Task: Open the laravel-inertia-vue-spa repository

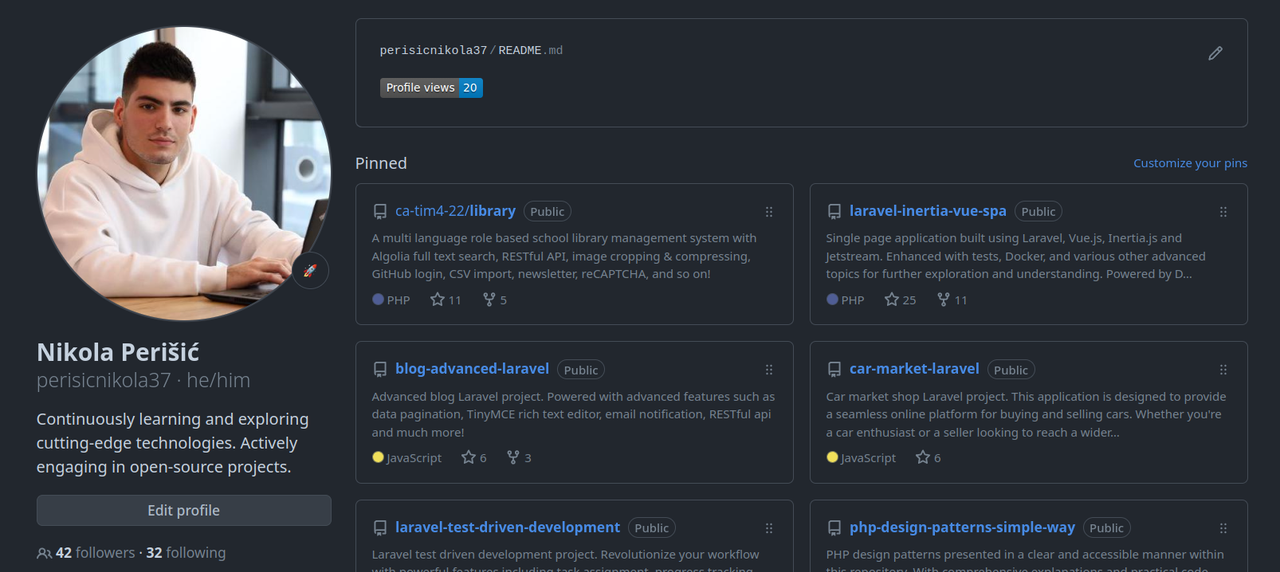Action: [x=927, y=211]
